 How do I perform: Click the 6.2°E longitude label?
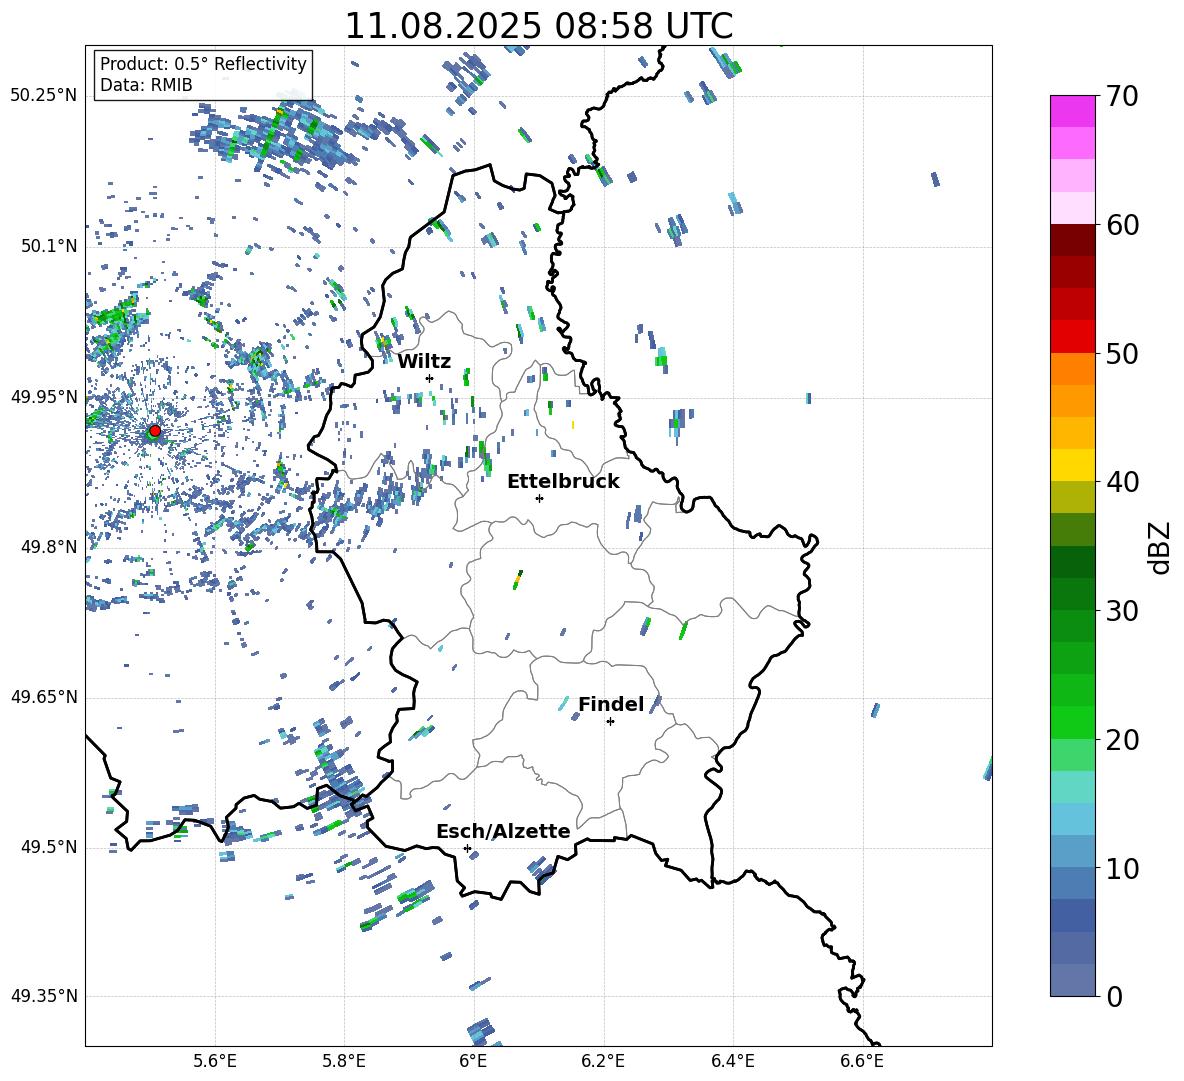[x=603, y=1062]
